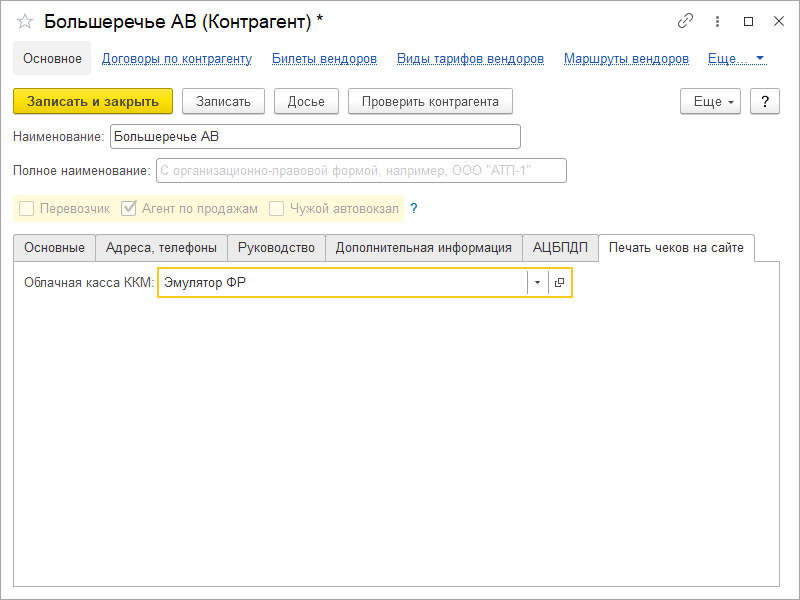This screenshot has height=600, width=800.
Task: Click the Полное наименование input field
Action: 361,171
